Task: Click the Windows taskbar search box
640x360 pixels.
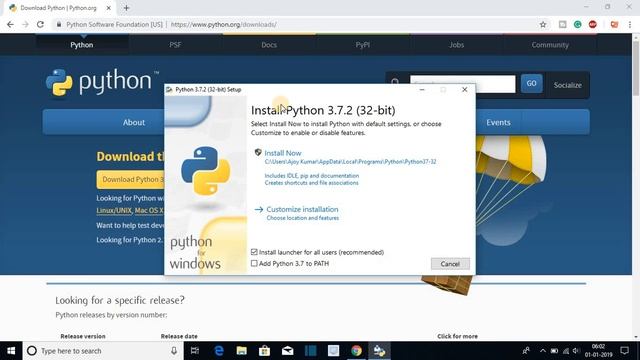Action: click(102, 351)
